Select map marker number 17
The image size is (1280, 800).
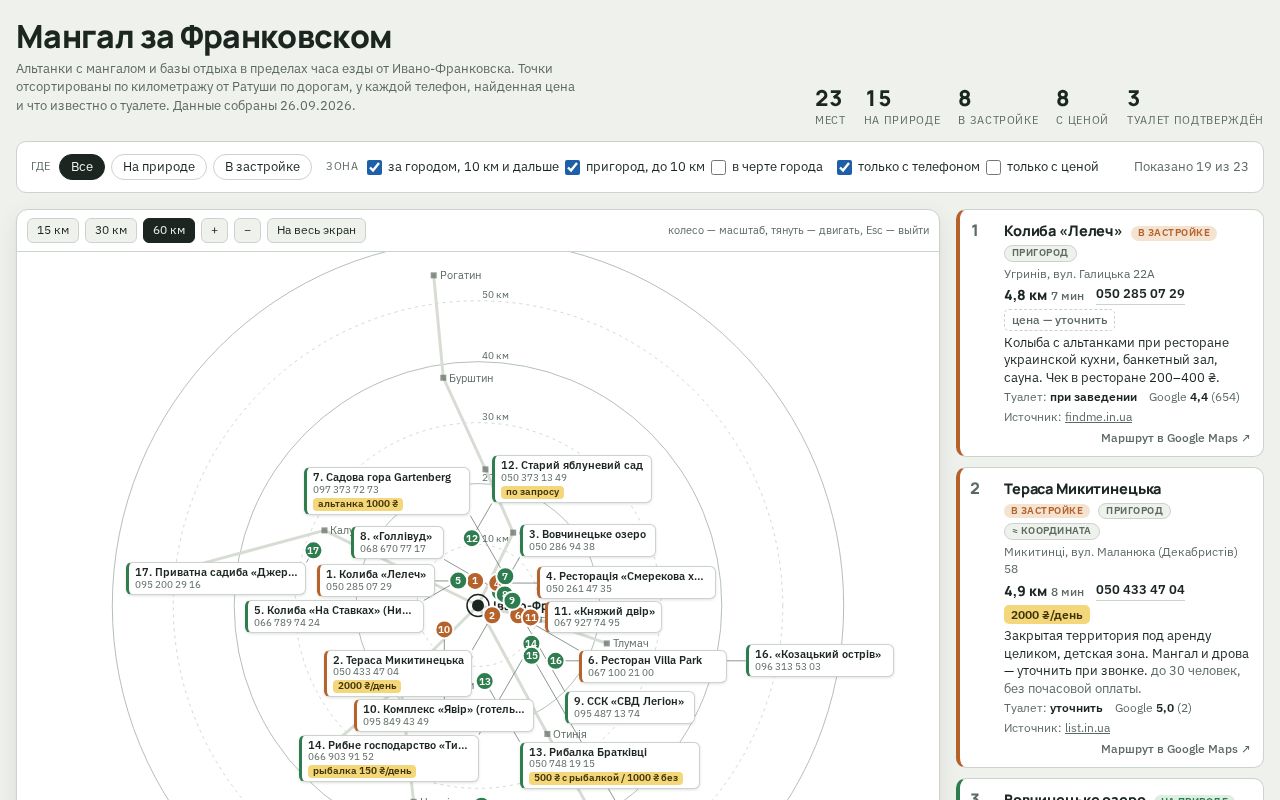pyautogui.click(x=313, y=550)
